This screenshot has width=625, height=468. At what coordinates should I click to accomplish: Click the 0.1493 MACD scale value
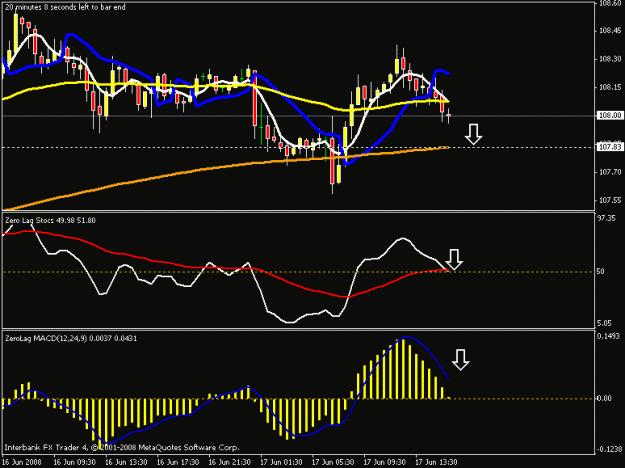[x=608, y=336]
